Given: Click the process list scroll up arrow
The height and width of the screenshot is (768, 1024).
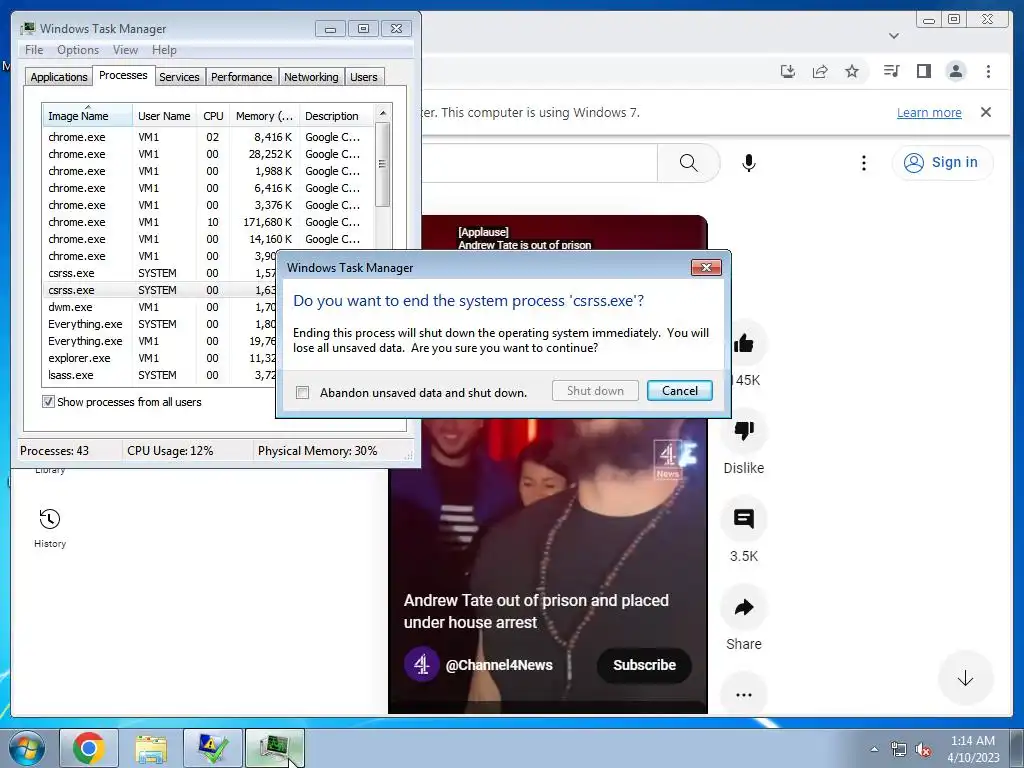Looking at the screenshot, I should (382, 114).
